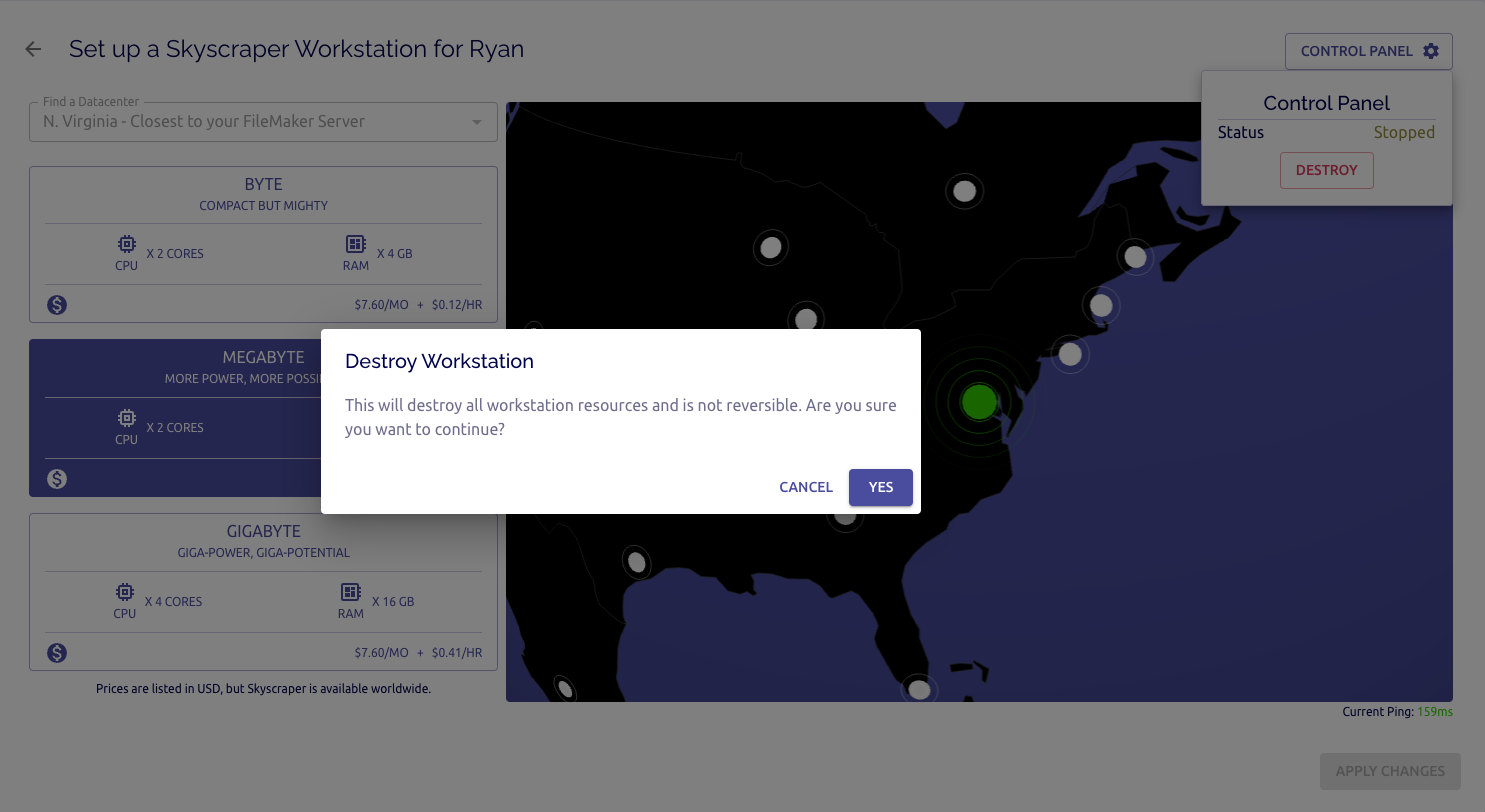
Task: Click the back arrow icon
Action: [x=33, y=49]
